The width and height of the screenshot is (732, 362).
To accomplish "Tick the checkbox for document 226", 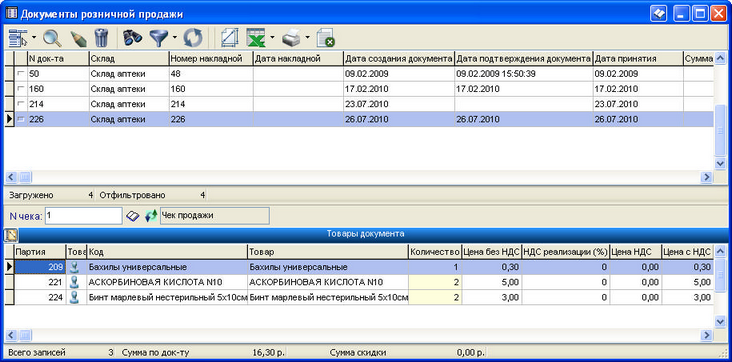I will coord(21,119).
